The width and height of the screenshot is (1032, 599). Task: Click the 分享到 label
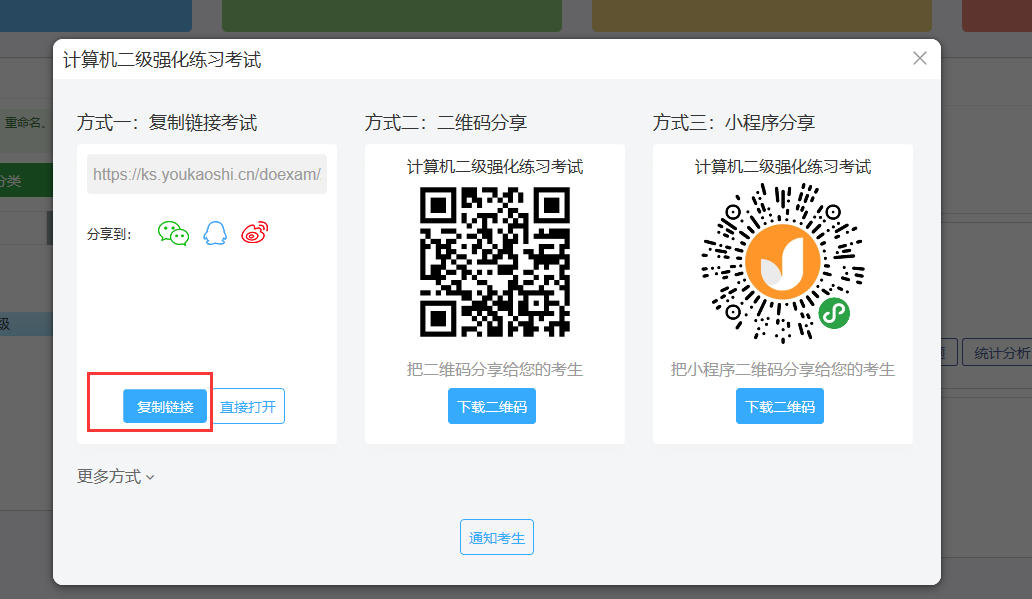coord(109,234)
